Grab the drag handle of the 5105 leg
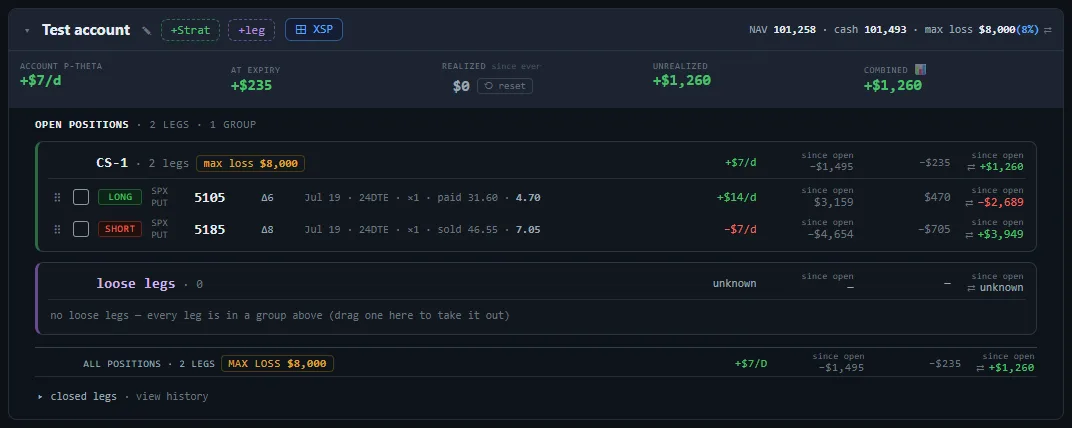The width and height of the screenshot is (1072, 428). pyautogui.click(x=57, y=198)
